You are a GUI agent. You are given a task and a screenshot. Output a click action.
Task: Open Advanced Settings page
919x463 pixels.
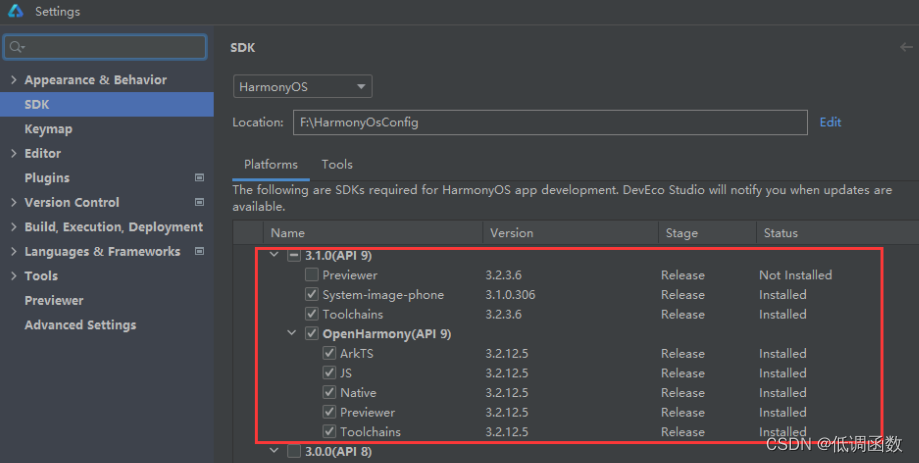click(80, 325)
